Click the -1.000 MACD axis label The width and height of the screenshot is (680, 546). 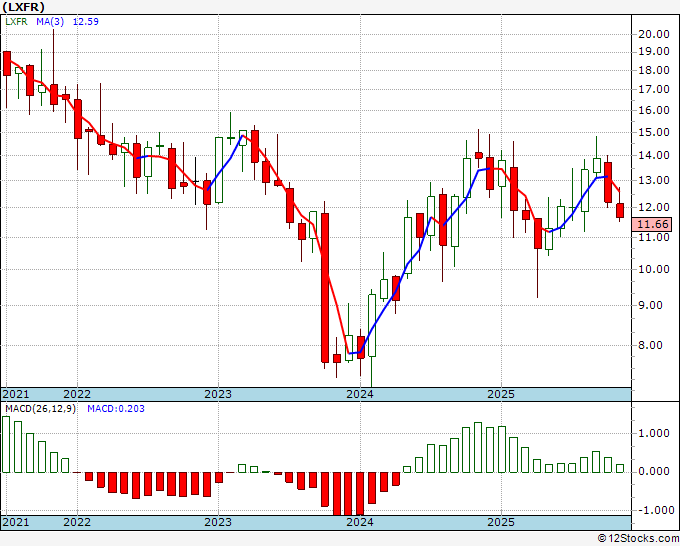(655, 509)
